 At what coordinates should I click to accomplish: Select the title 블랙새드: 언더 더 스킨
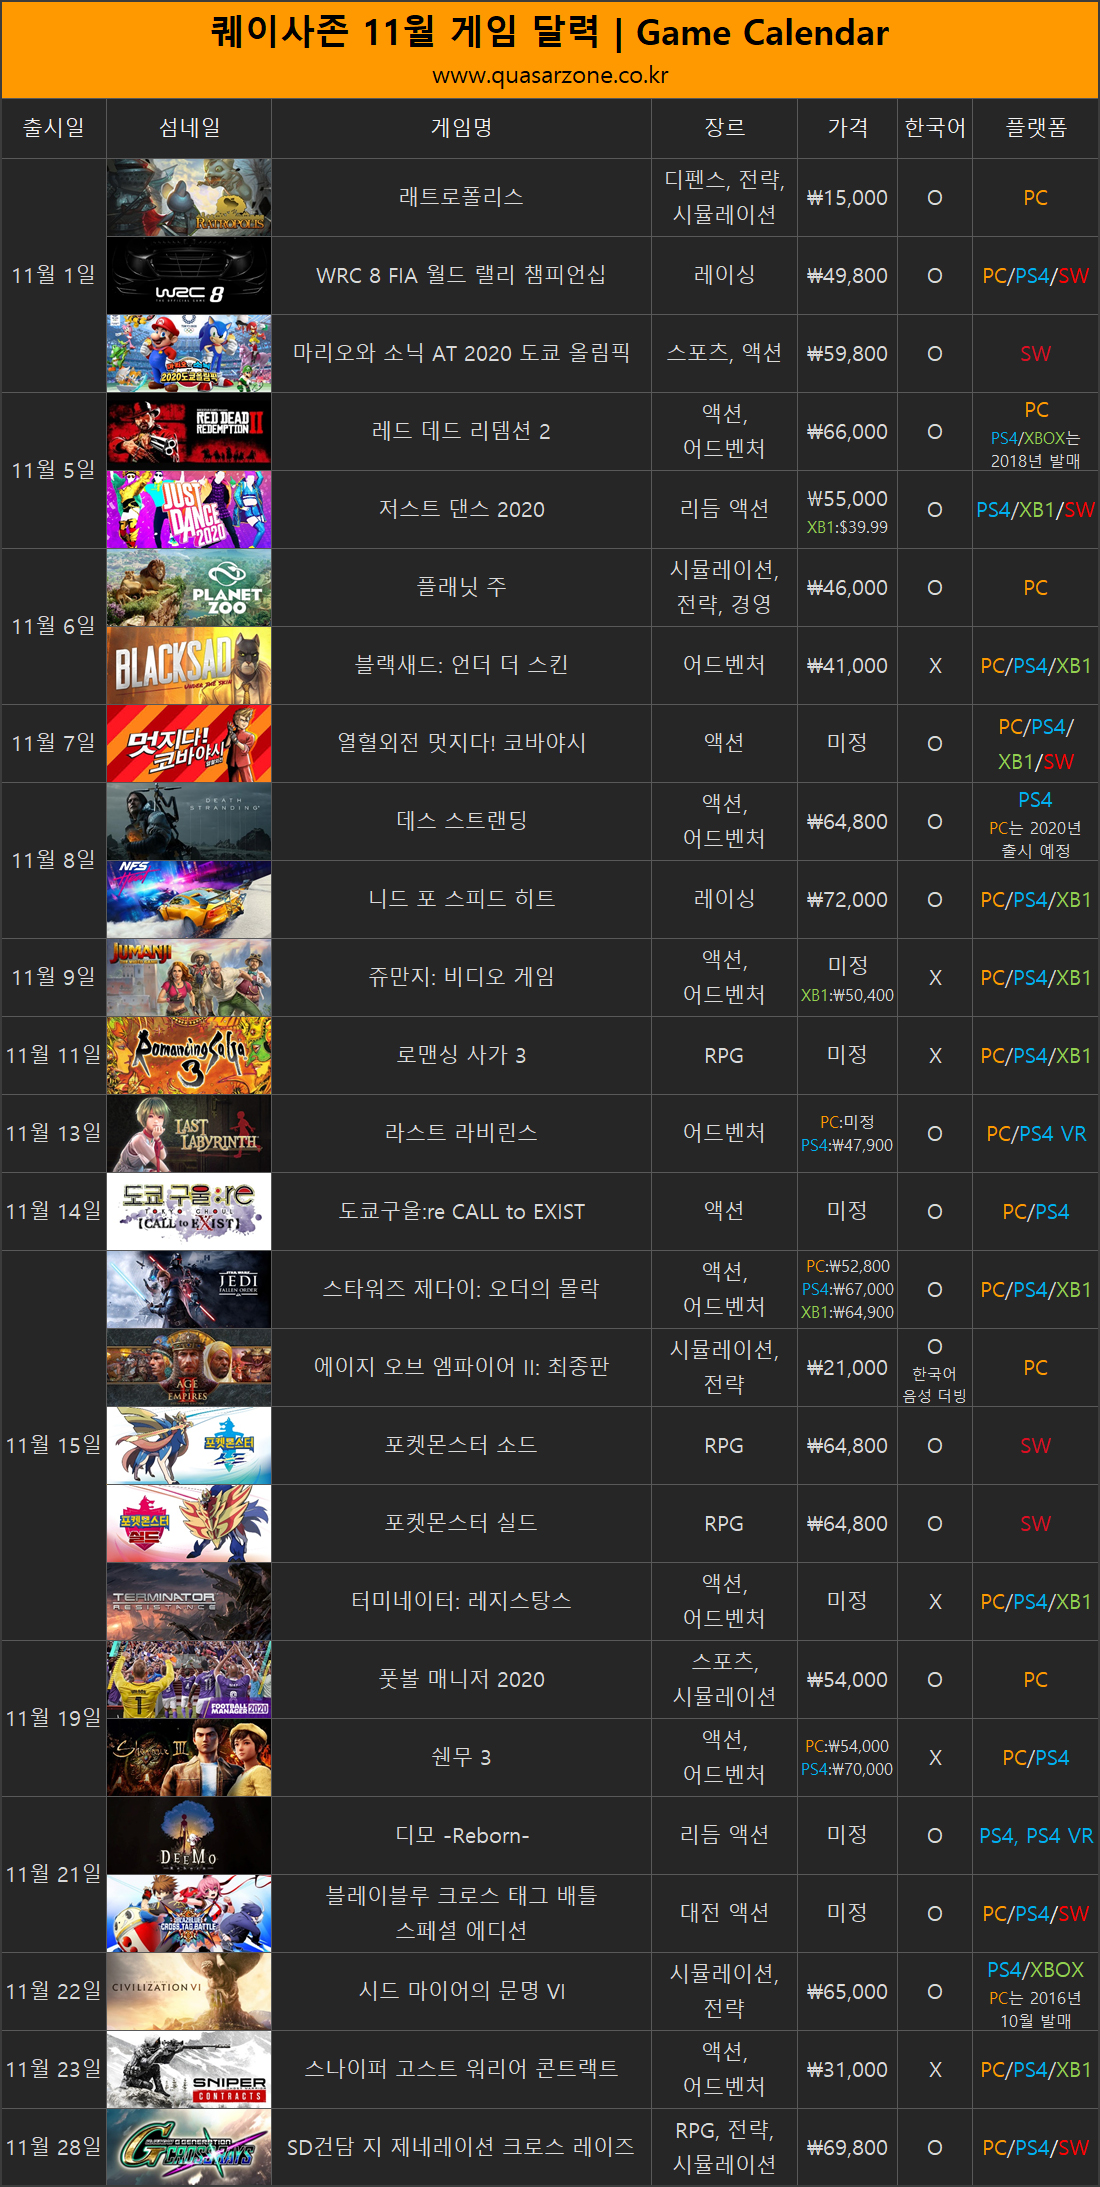pos(461,665)
